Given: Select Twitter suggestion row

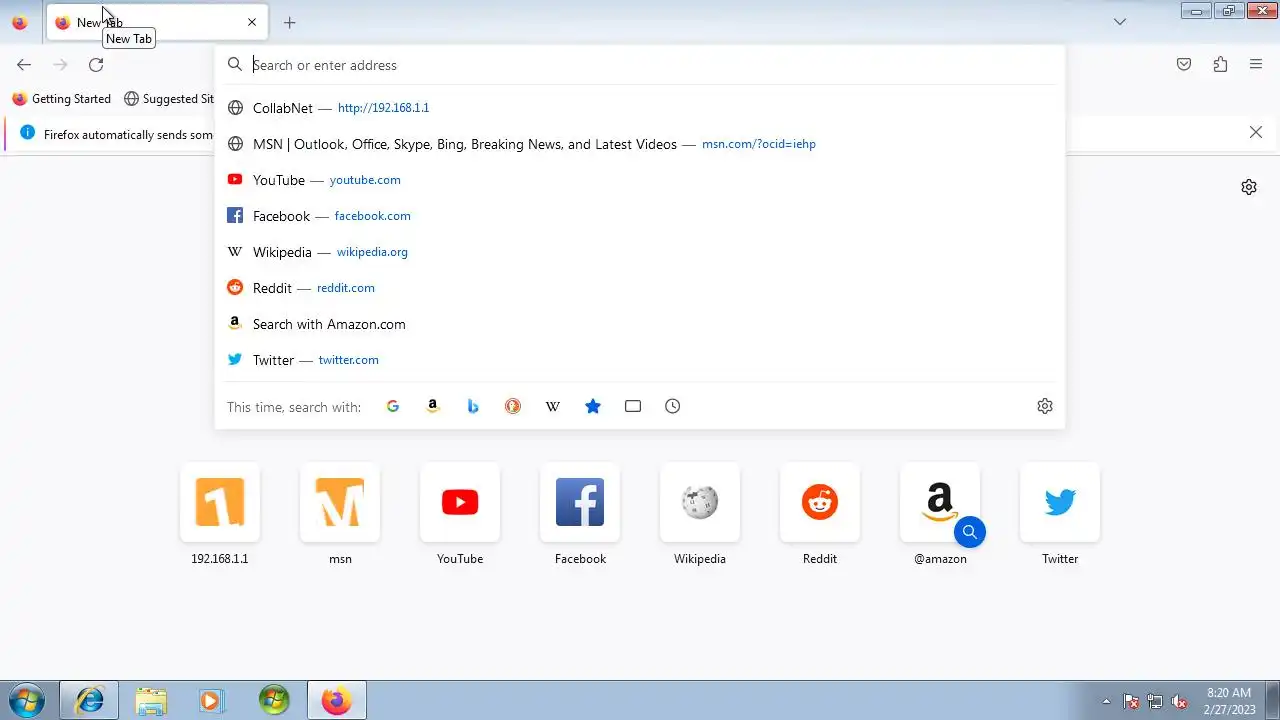Looking at the screenshot, I should 640,360.
